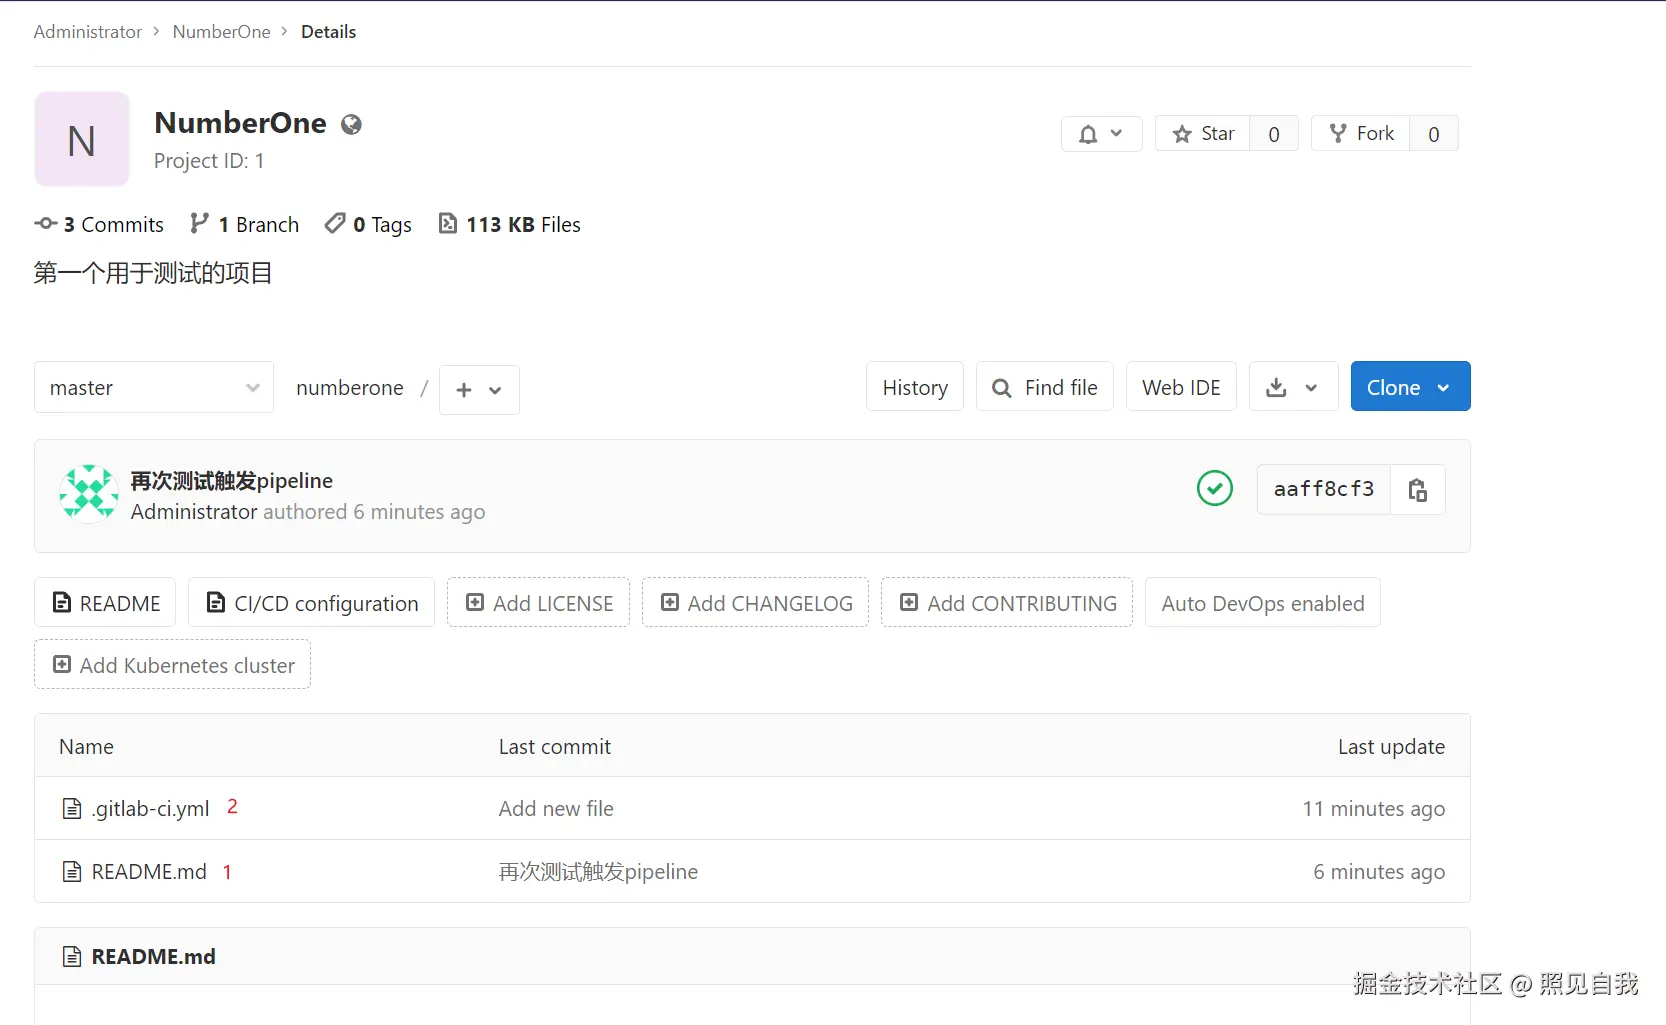Star the NumberOne project
This screenshot has height=1025, width=1666.
click(1203, 134)
